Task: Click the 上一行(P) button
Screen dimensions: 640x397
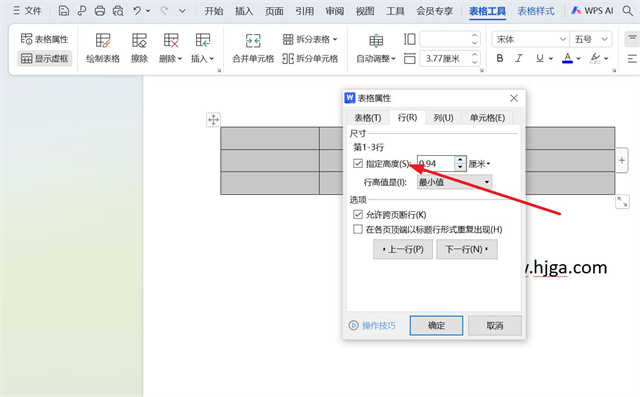Action: (x=403, y=249)
